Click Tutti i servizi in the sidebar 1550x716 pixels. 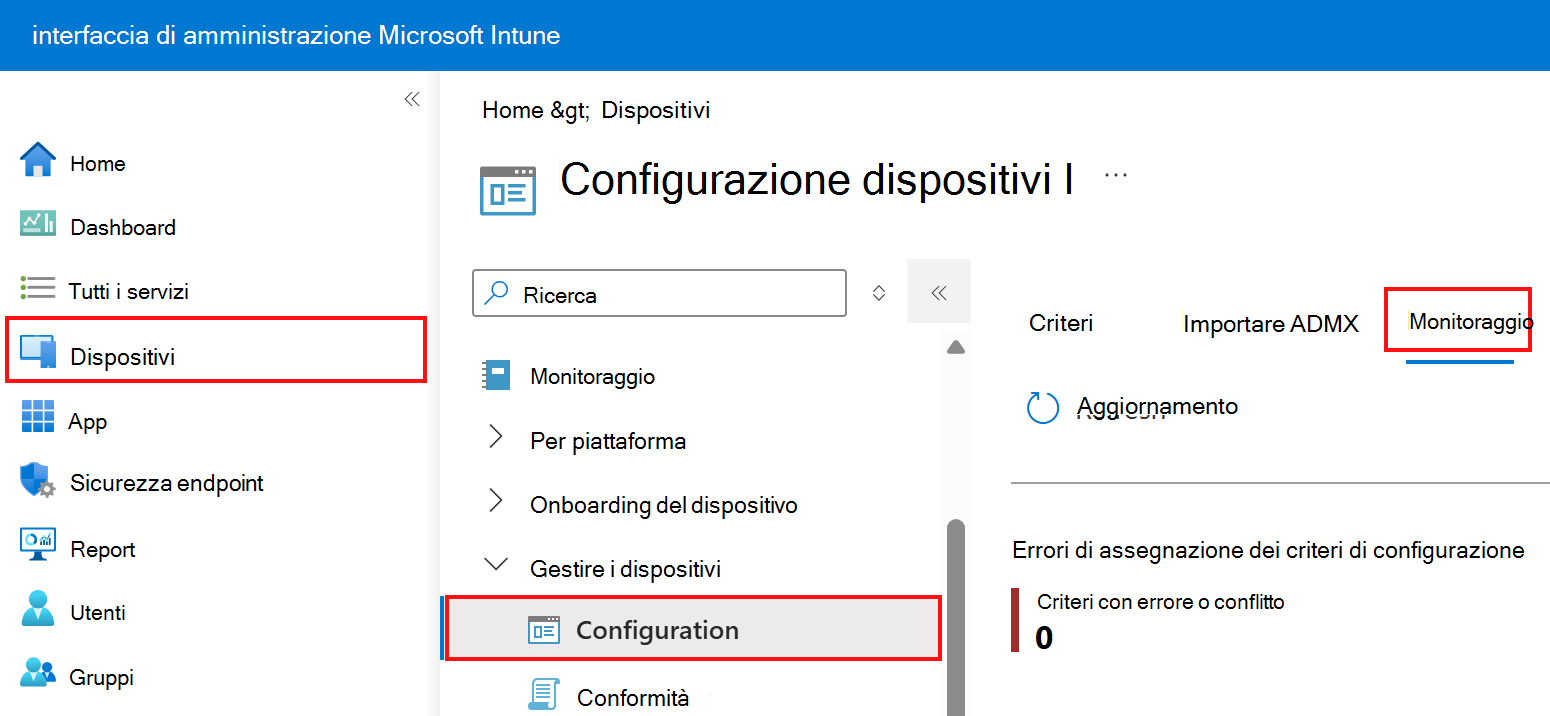[127, 290]
